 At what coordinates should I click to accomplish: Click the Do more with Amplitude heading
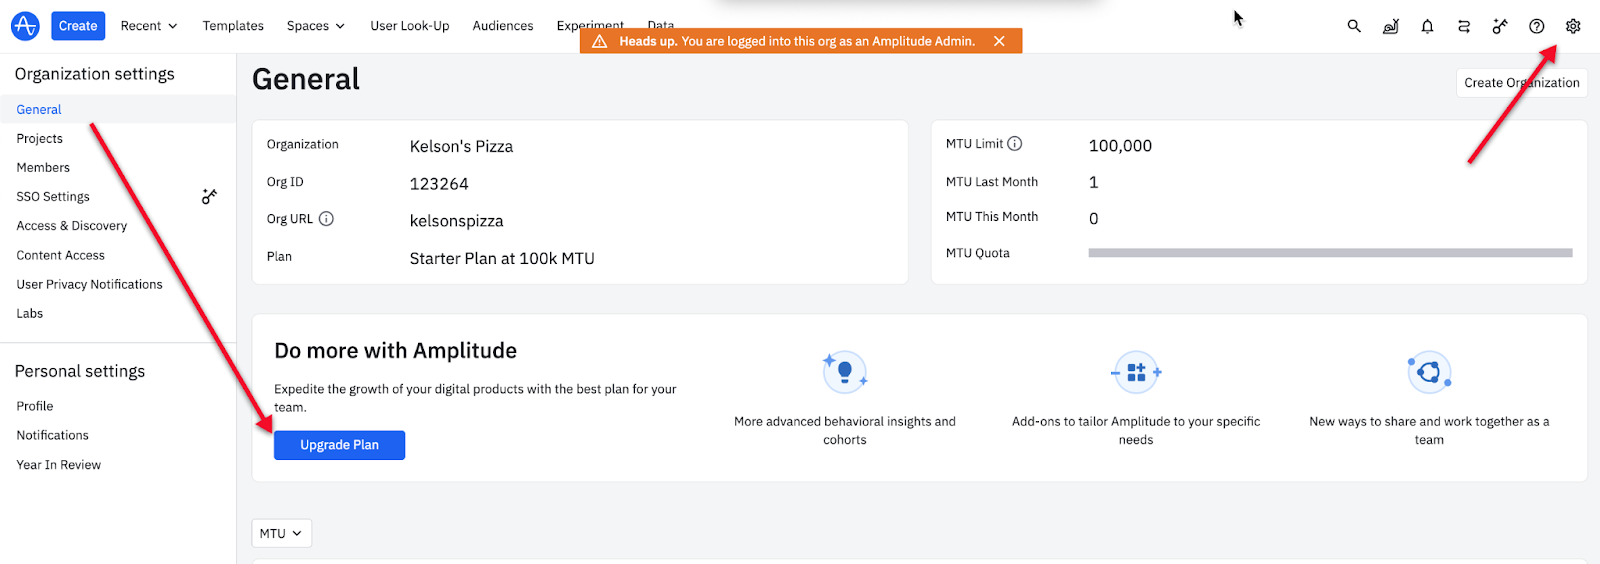click(x=396, y=351)
